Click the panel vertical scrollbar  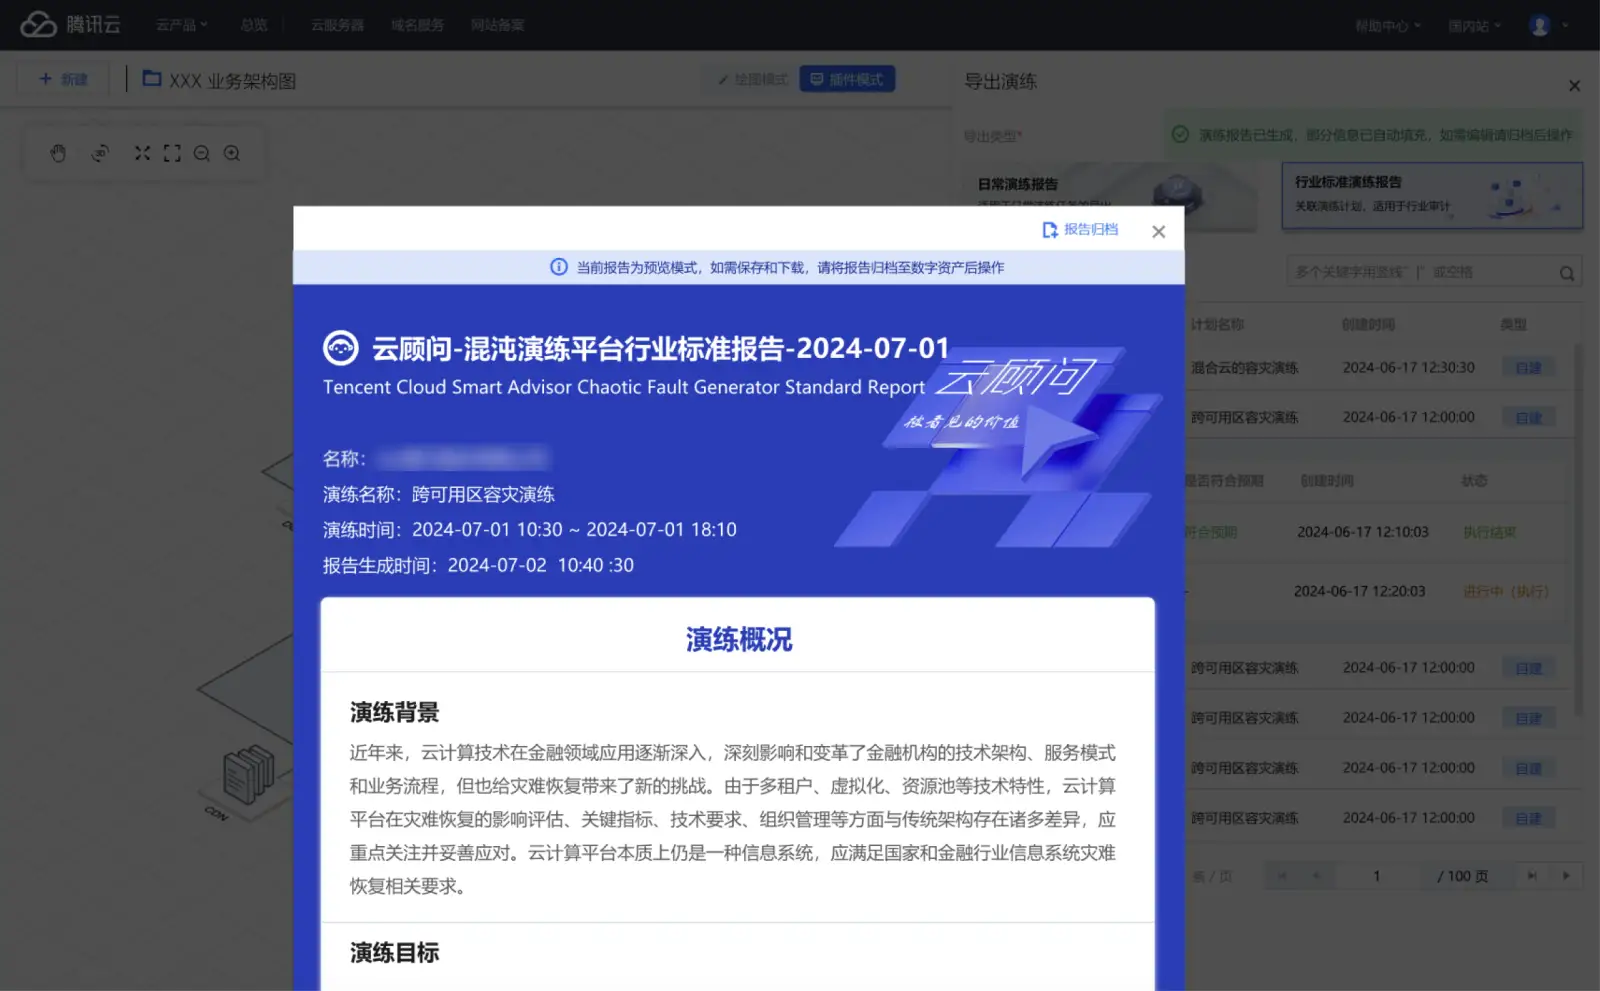point(1579,530)
